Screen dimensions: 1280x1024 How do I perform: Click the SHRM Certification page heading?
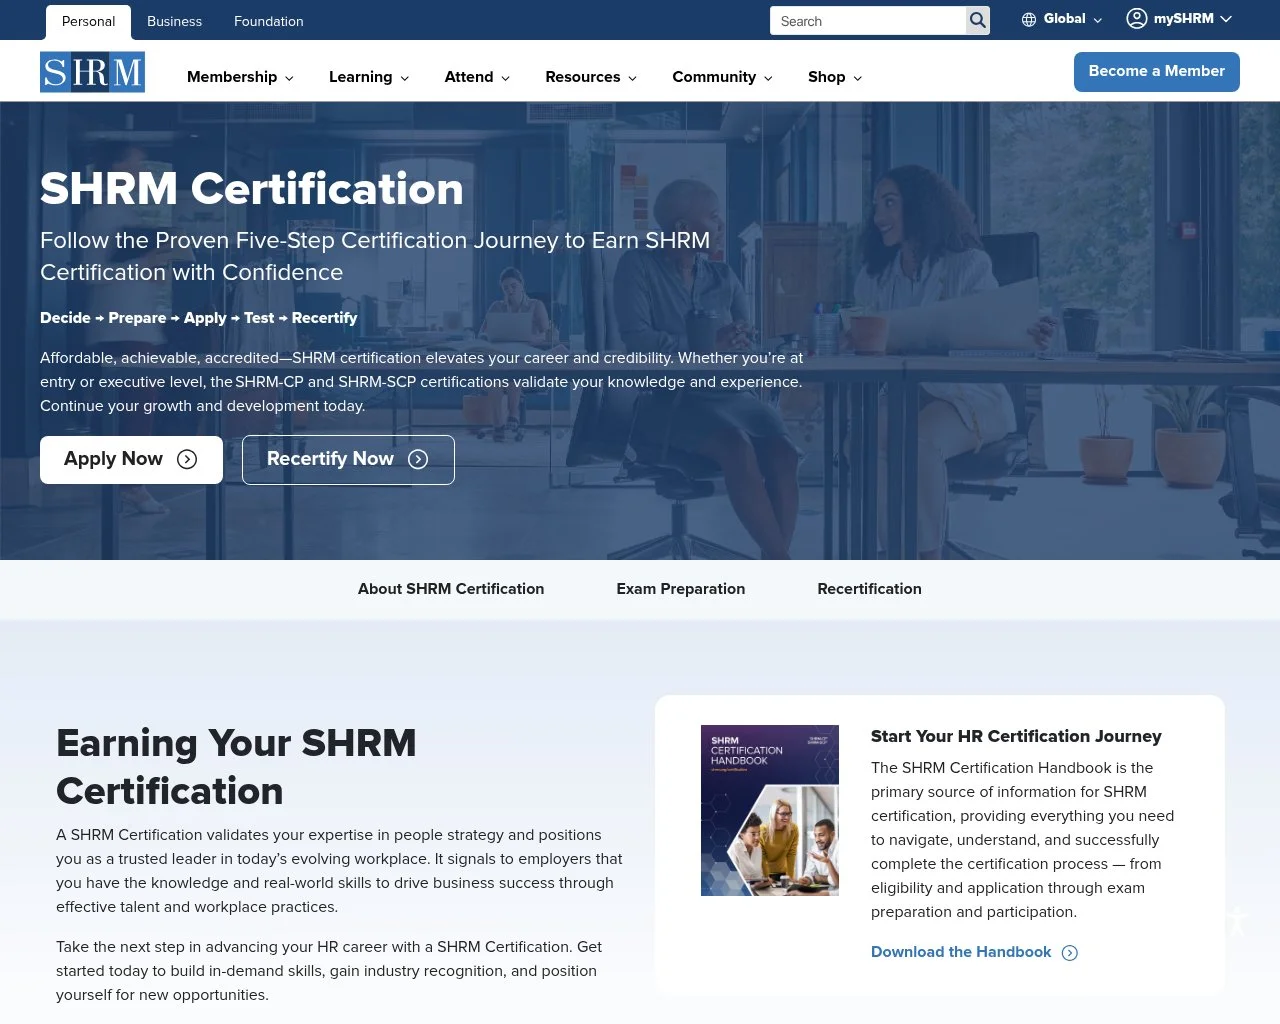pyautogui.click(x=252, y=189)
